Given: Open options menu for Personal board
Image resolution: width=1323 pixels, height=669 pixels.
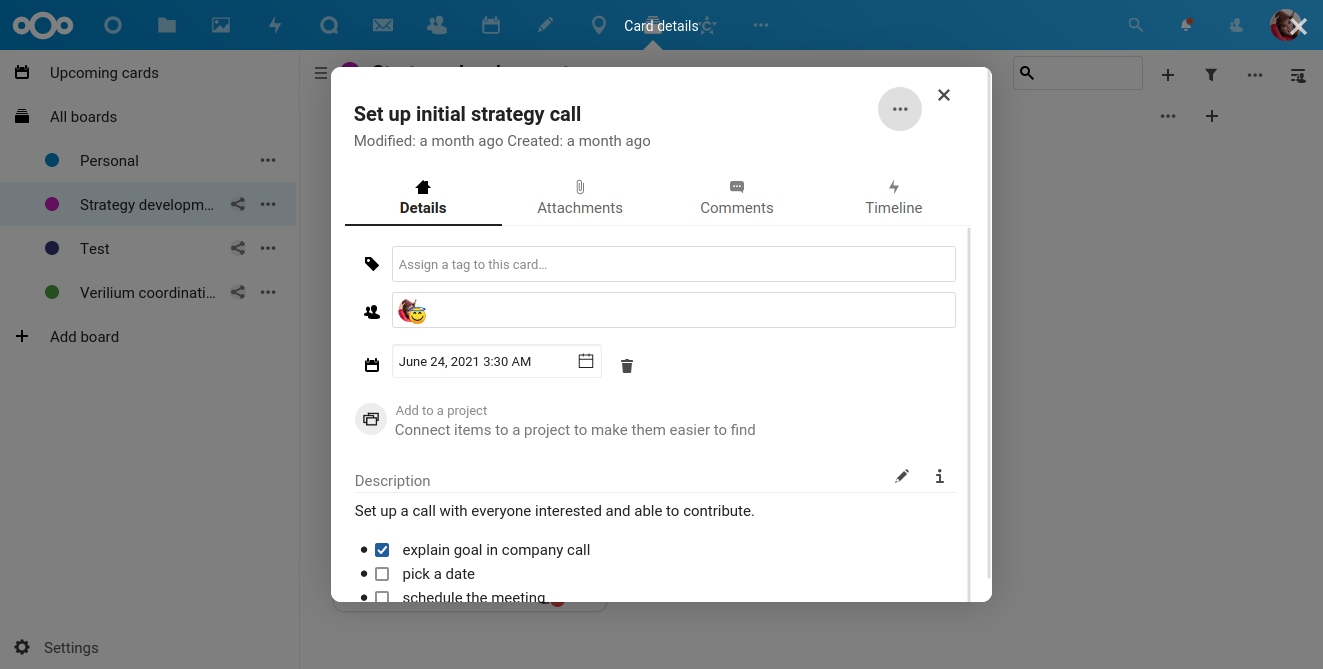Looking at the screenshot, I should [268, 161].
